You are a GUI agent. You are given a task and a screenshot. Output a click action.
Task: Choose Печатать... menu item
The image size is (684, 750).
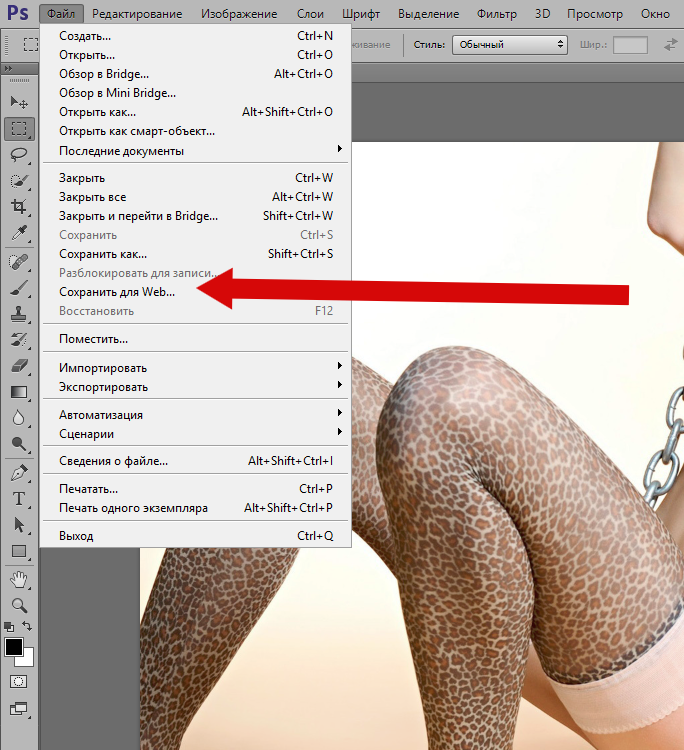coord(194,489)
